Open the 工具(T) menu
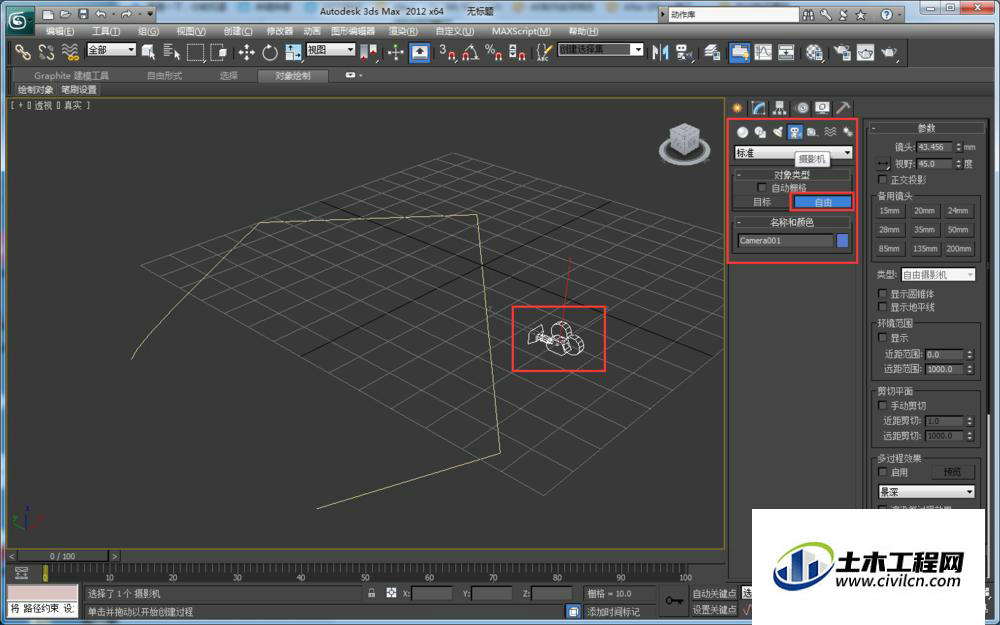This screenshot has width=1000, height=625. 106,31
